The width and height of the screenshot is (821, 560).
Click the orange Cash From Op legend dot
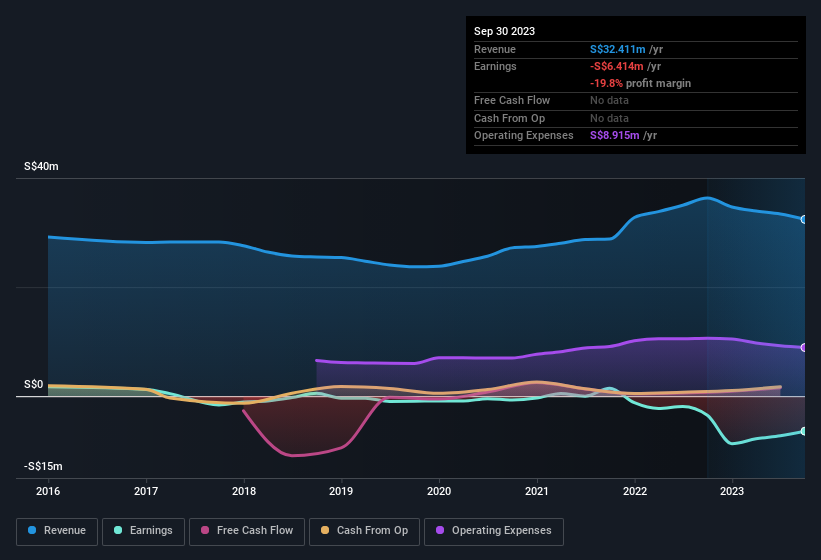(325, 530)
